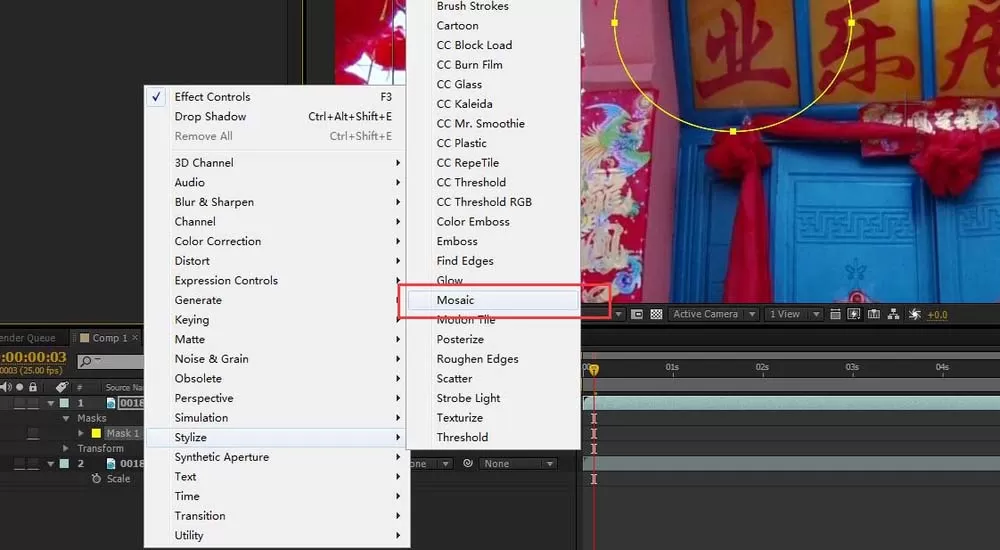Toggle the lock switch on layer 1
Screen dimensions: 1000x550
(33, 403)
